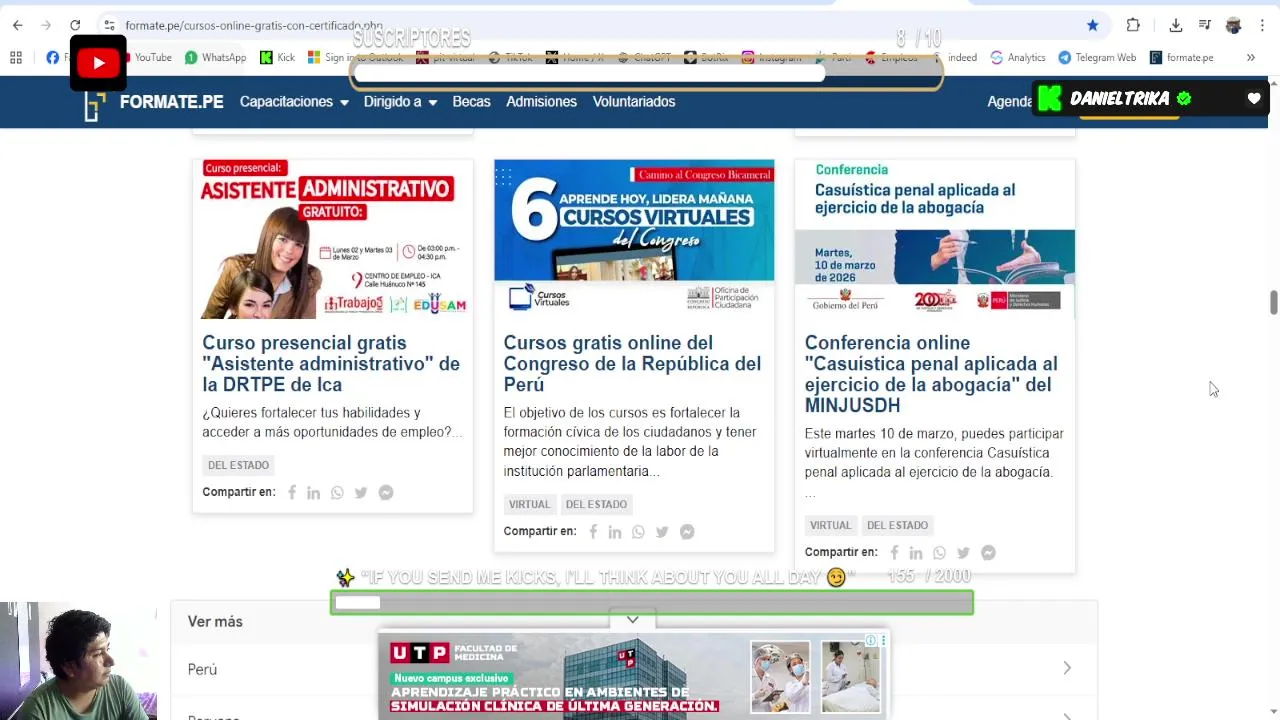Click DEL ESTADO tag on MINJUSDH conference card

click(x=897, y=525)
